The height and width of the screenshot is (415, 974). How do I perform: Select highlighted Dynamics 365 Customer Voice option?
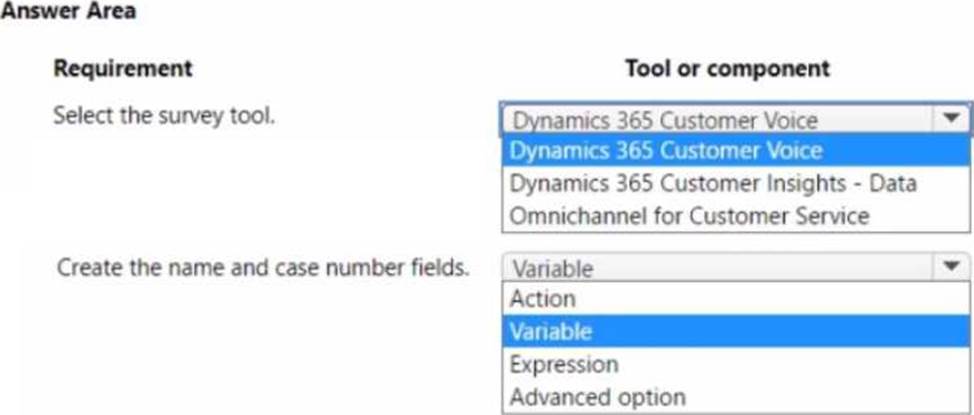point(735,151)
